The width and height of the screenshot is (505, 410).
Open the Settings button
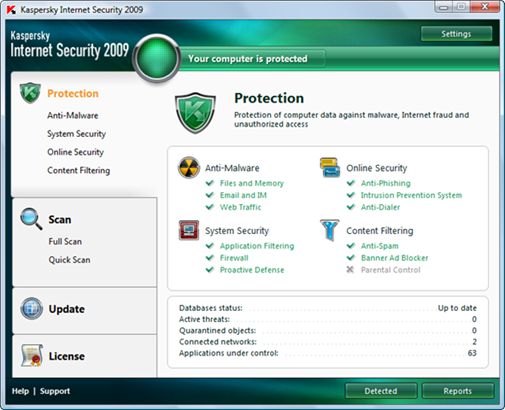point(456,34)
